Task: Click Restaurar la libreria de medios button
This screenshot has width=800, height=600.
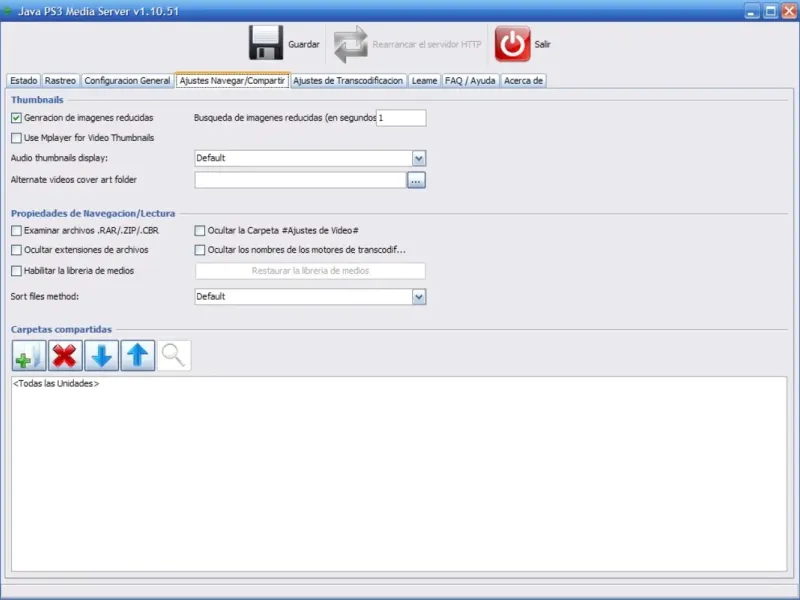Action: 310,271
